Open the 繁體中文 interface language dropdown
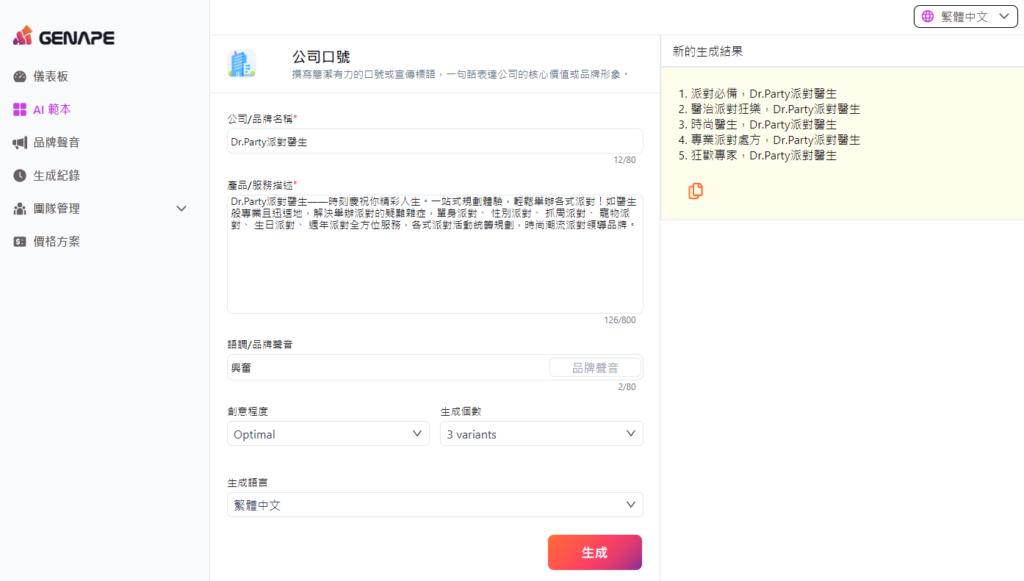Image resolution: width=1024 pixels, height=581 pixels. [x=965, y=16]
